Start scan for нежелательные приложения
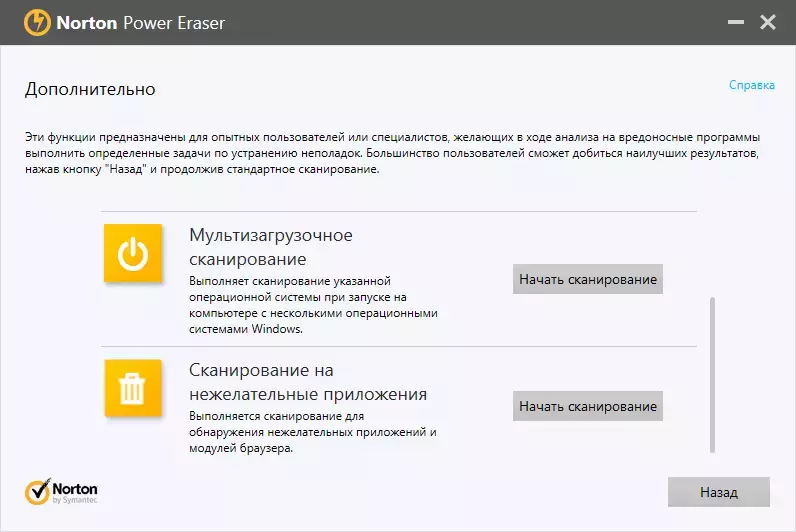This screenshot has height=532, width=796. pos(588,406)
